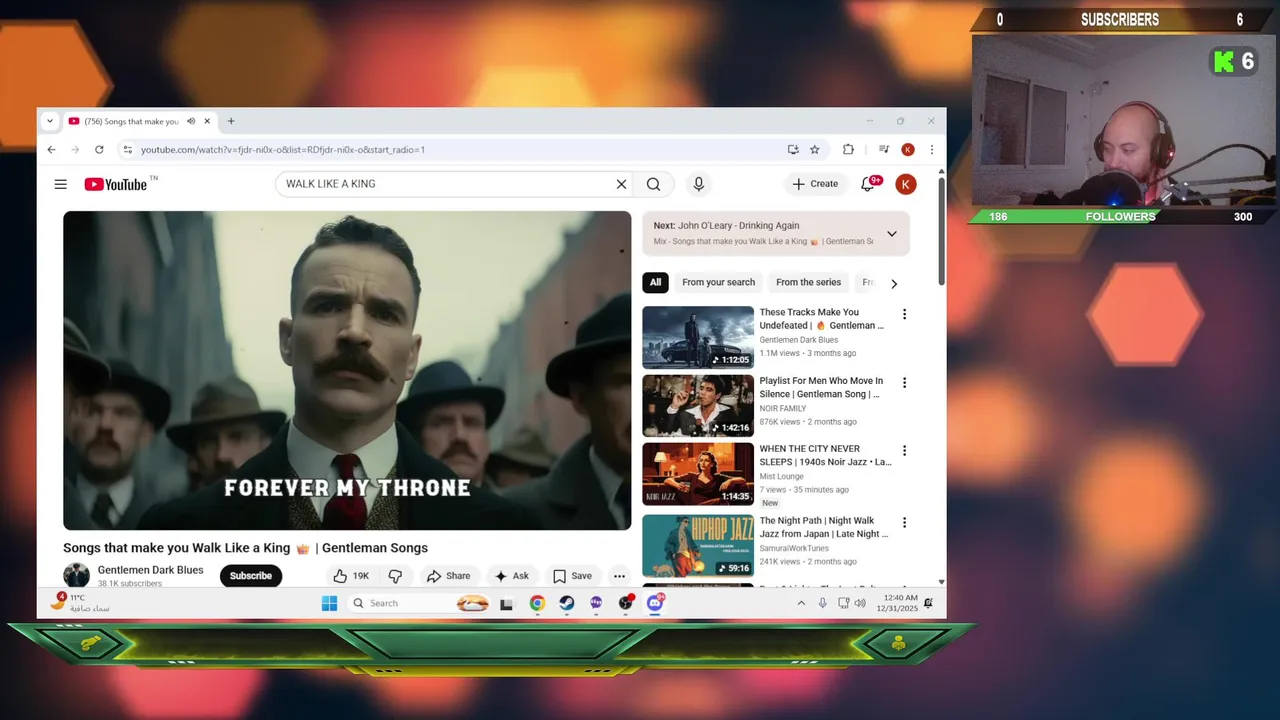This screenshot has height=720, width=1280.
Task: Open the Gentlemen Dark Blues channel name
Action: [x=150, y=570]
